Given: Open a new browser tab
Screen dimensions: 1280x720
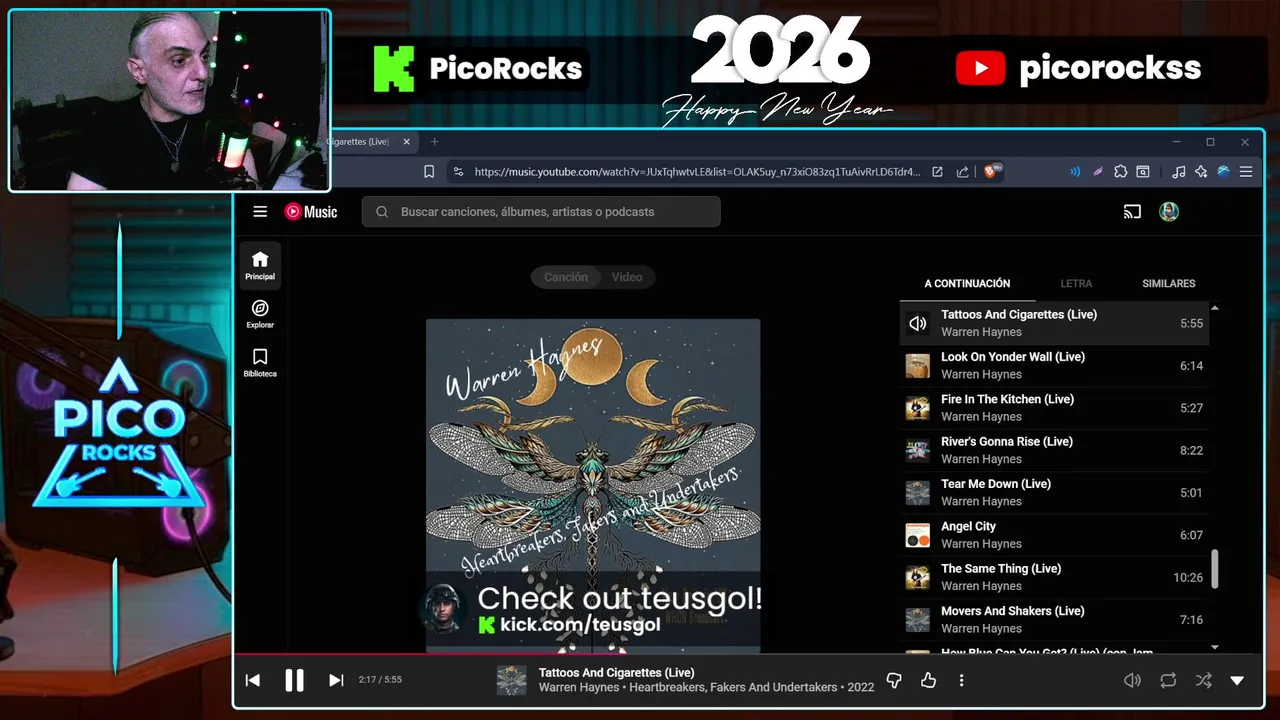Looking at the screenshot, I should pos(434,142).
